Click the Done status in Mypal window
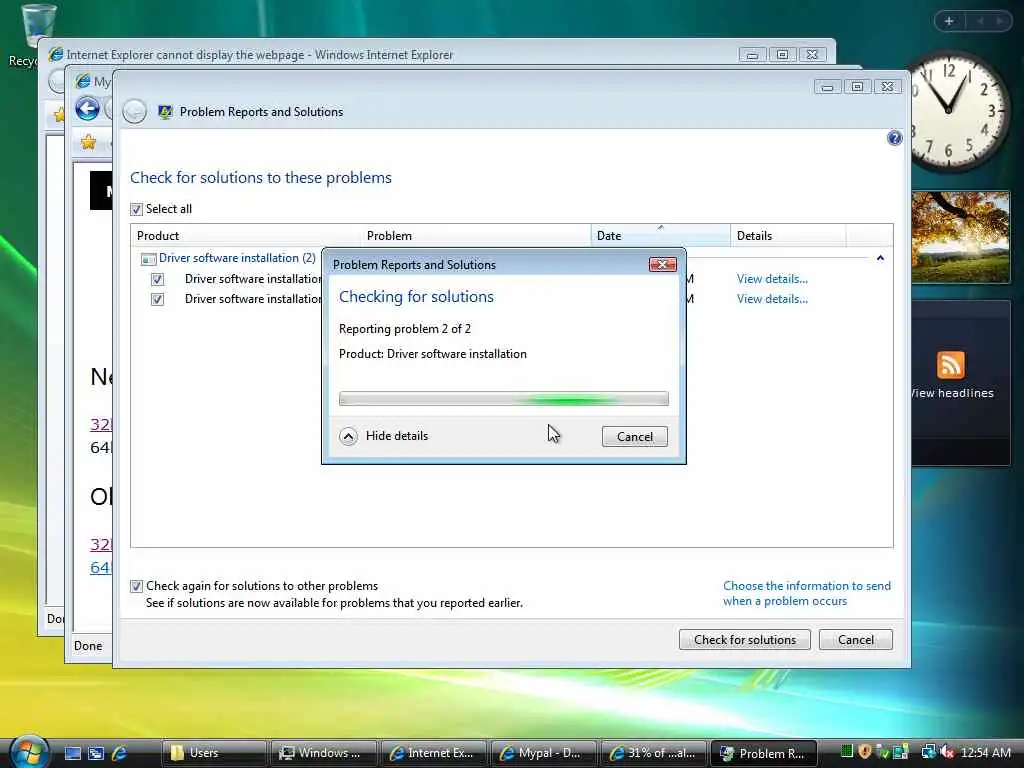 (x=88, y=646)
